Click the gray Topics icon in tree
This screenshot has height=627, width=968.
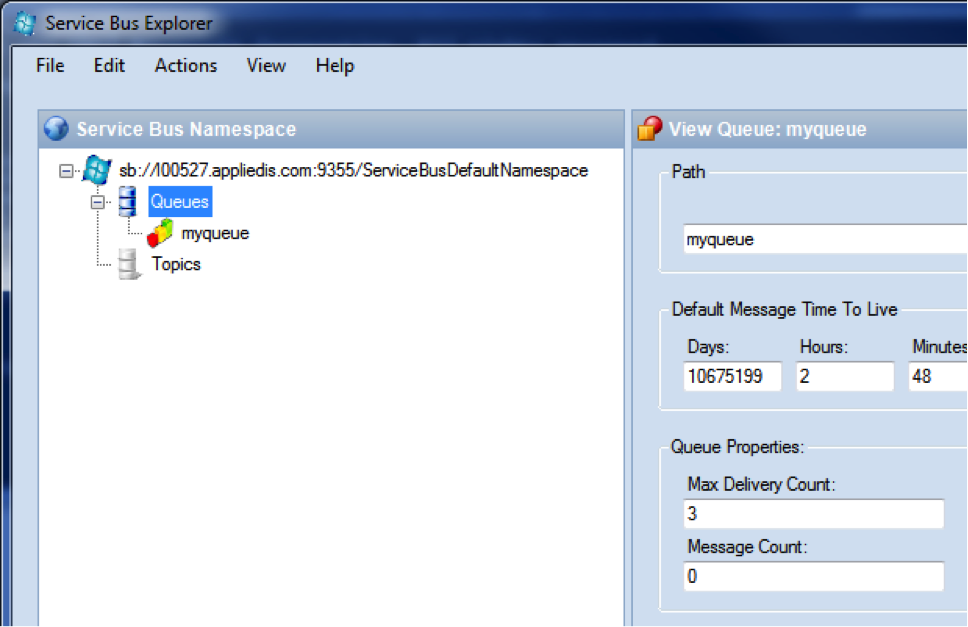pyautogui.click(x=129, y=265)
